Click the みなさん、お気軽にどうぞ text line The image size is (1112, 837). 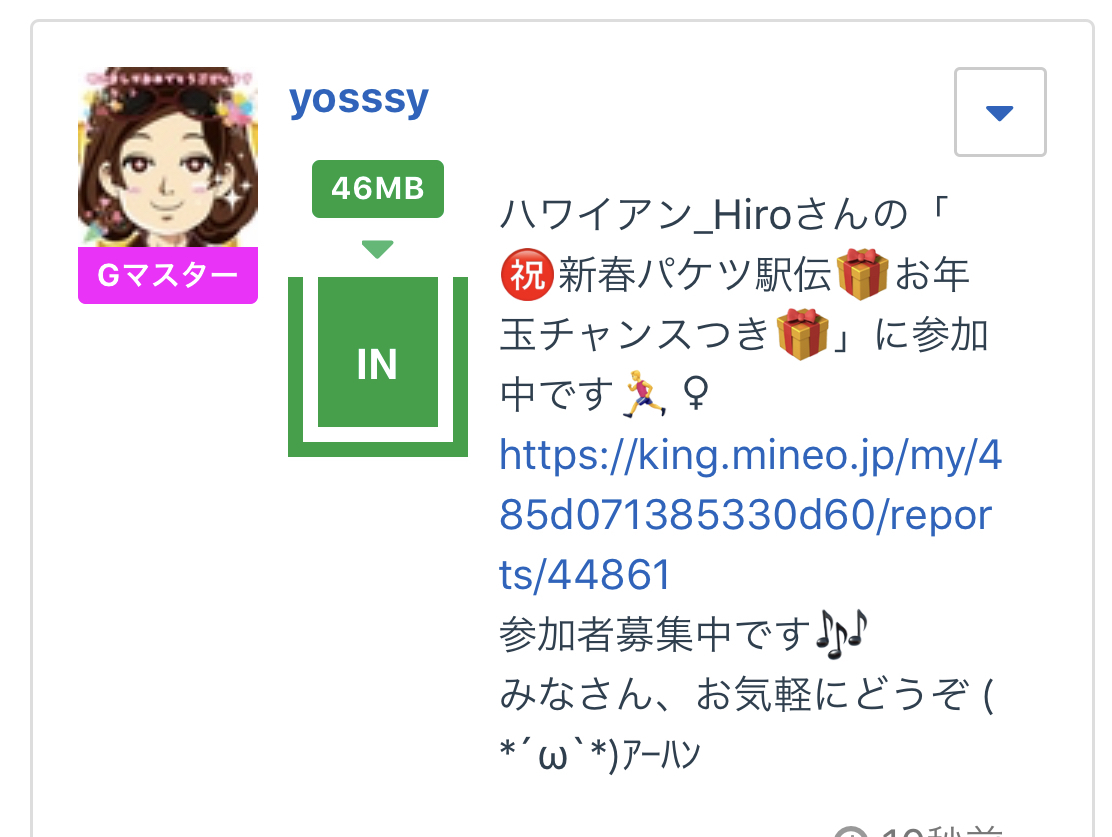(734, 694)
